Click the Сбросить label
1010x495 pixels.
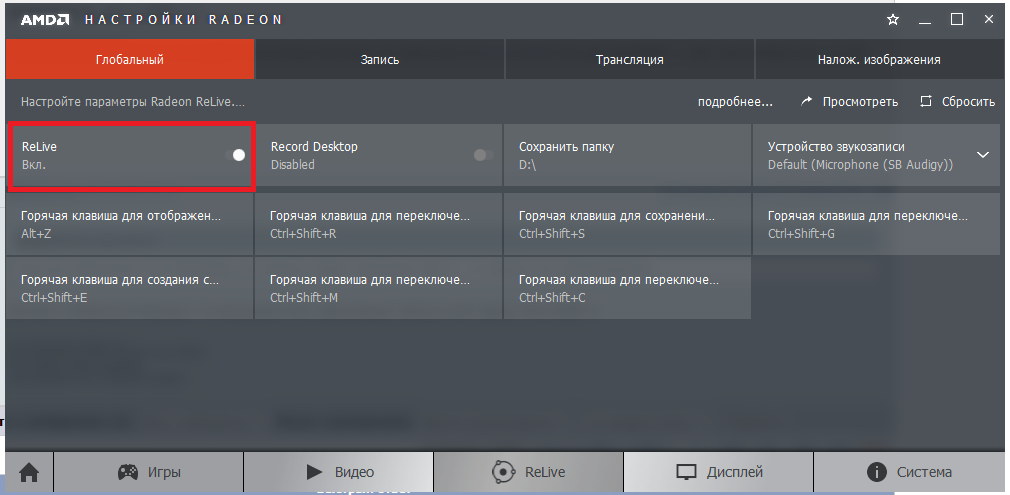point(968,102)
